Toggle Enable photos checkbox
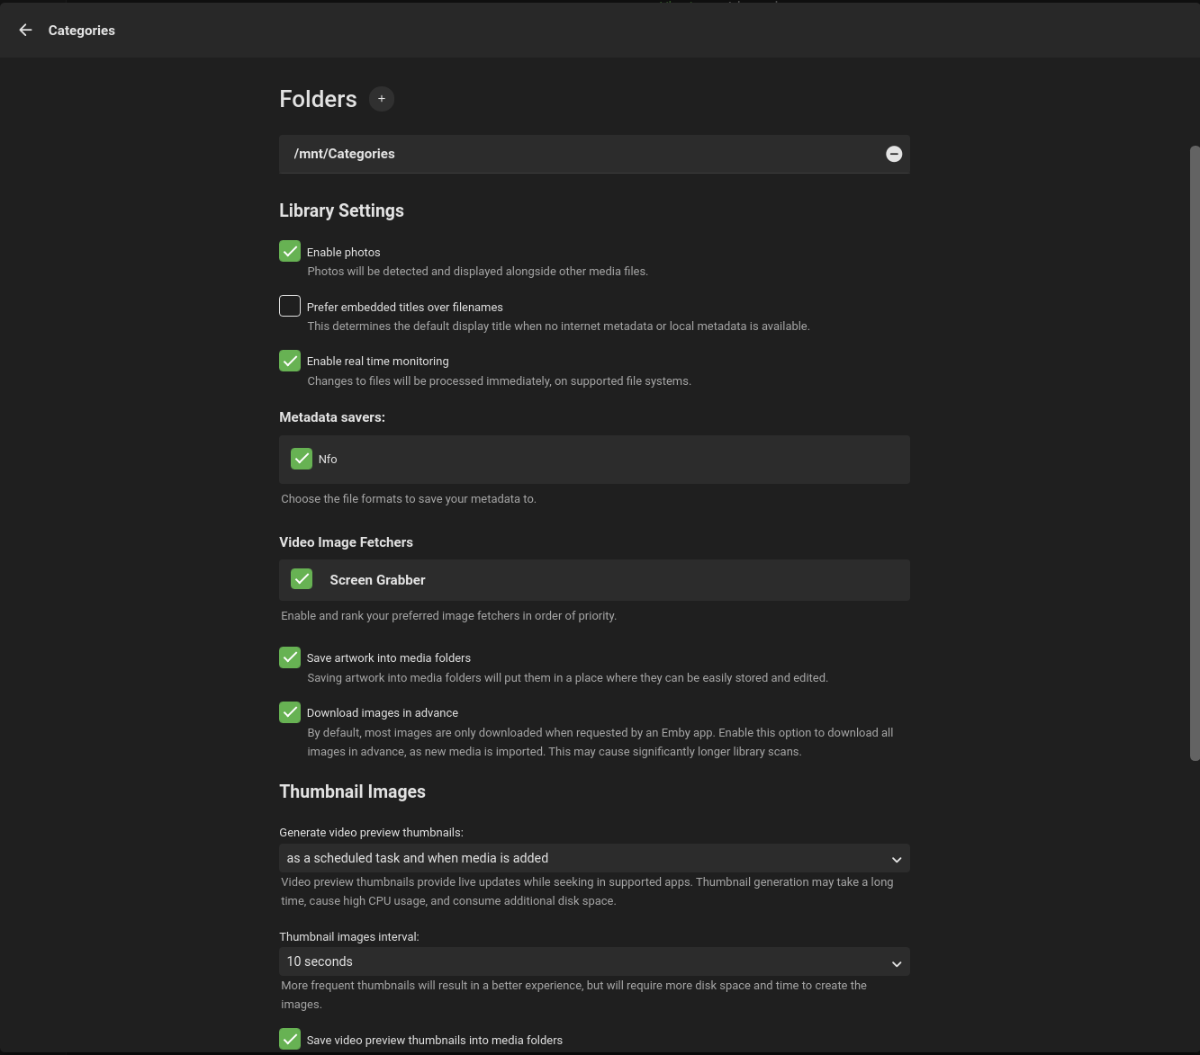The image size is (1200, 1055). click(x=290, y=251)
